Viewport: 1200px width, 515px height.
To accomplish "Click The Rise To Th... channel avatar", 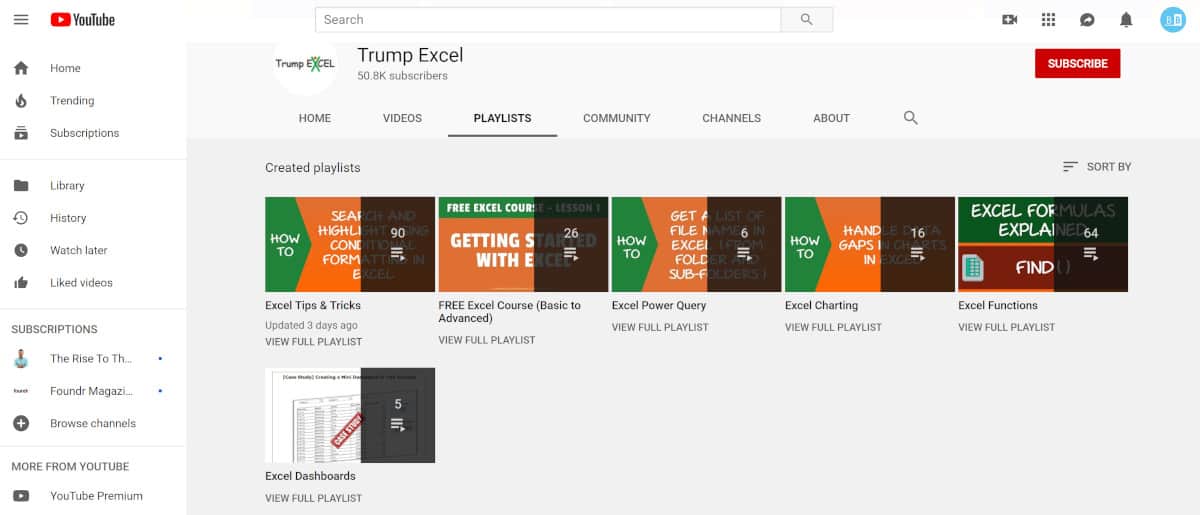I will point(21,359).
